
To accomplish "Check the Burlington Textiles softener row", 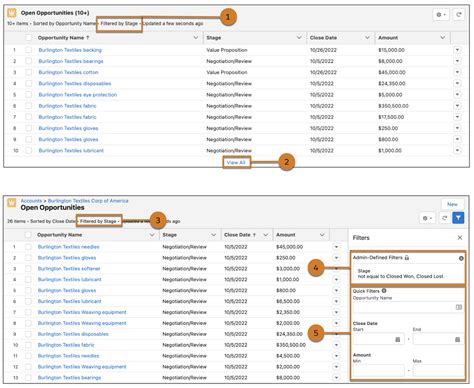I will point(28,269).
